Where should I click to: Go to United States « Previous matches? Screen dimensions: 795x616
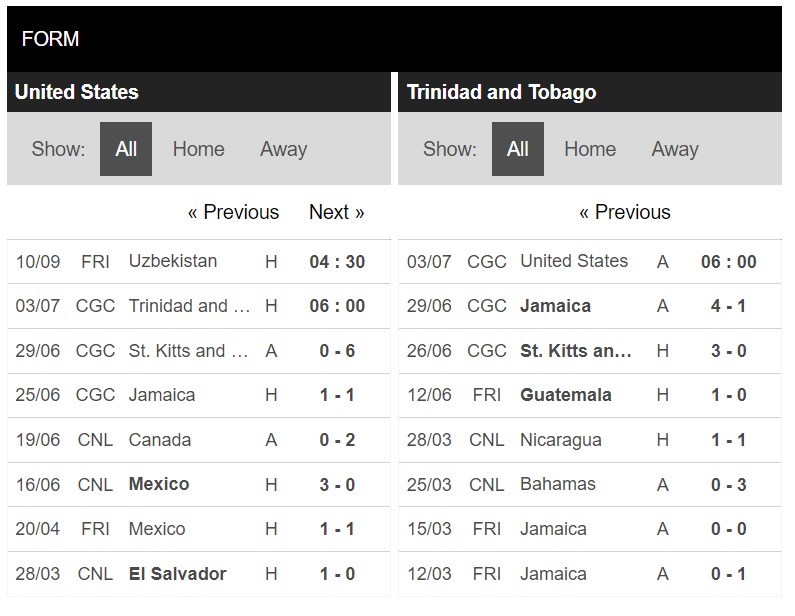(233, 212)
